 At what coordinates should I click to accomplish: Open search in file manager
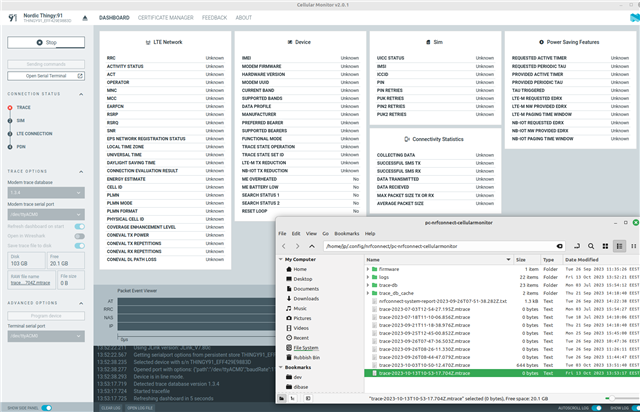[x=591, y=246]
